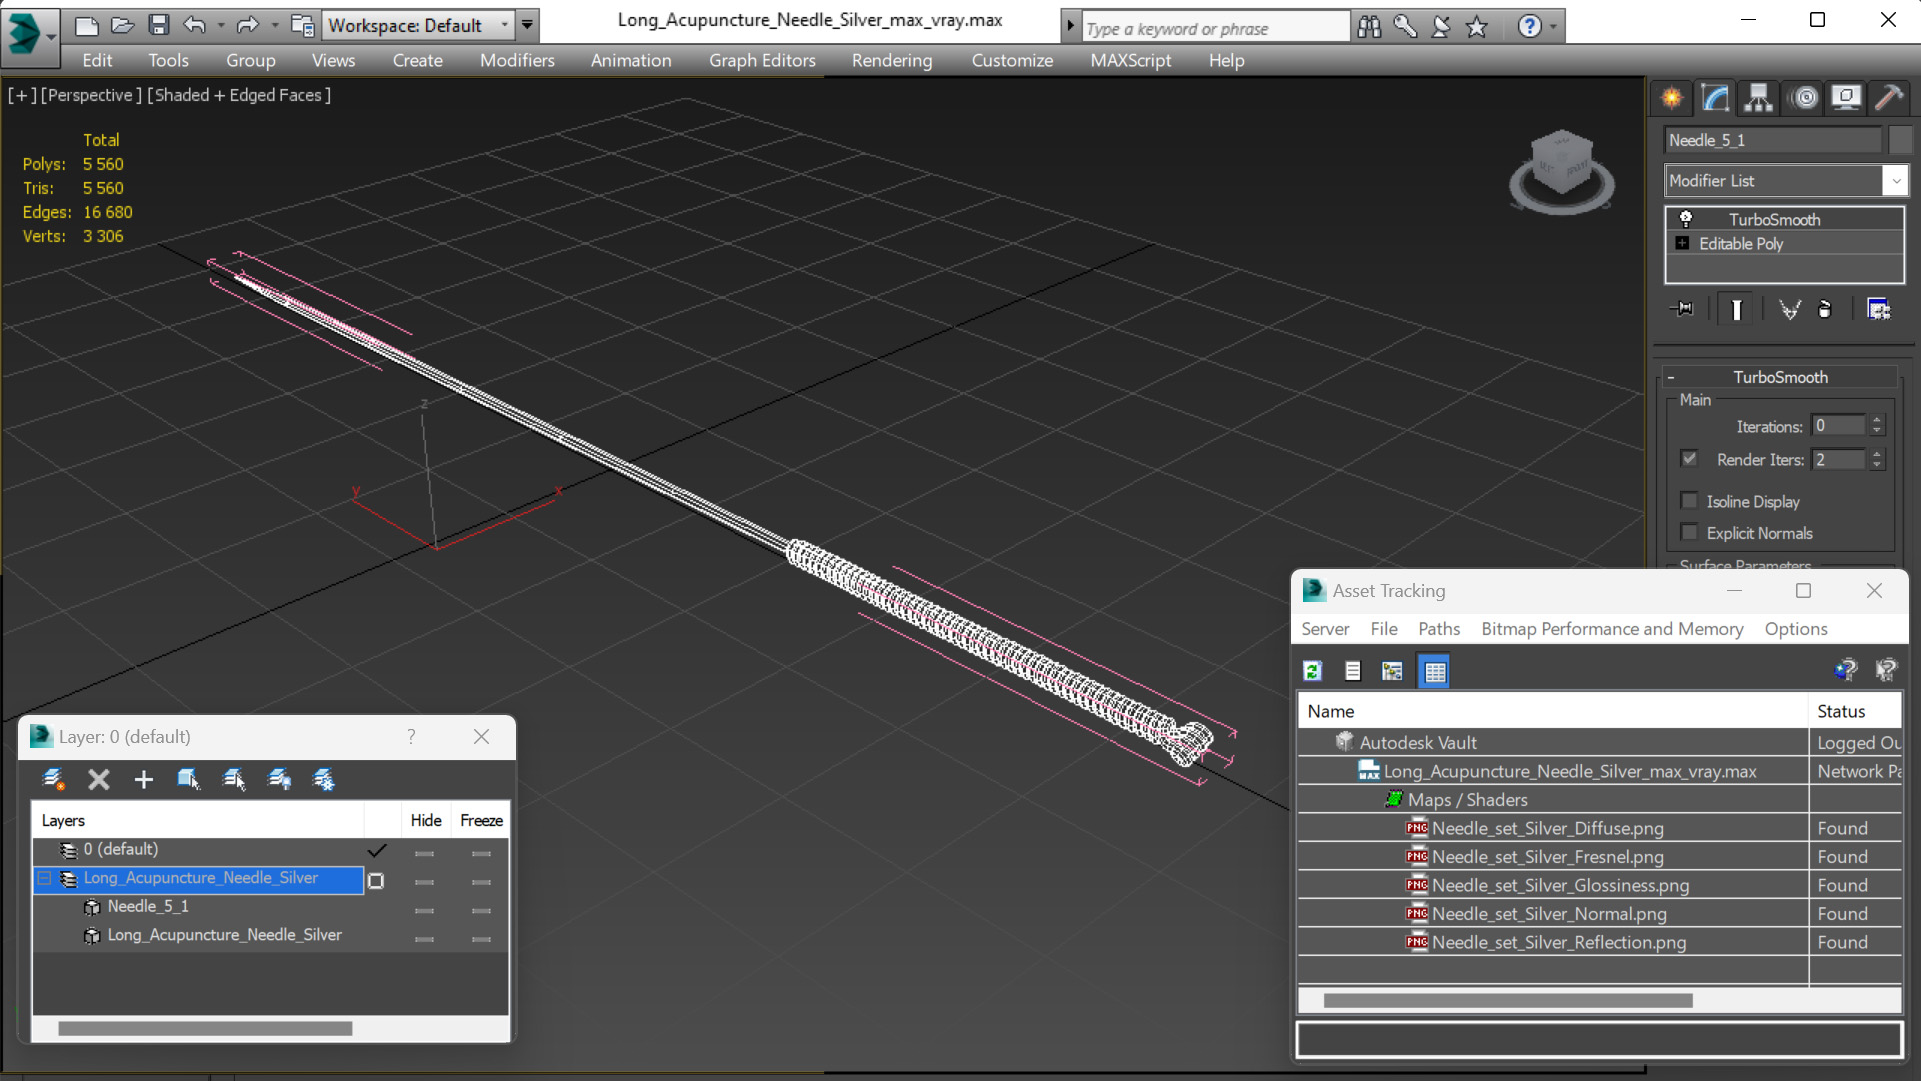This screenshot has height=1081, width=1921.
Task: Open the redo history dropdown arrow
Action: [274, 25]
